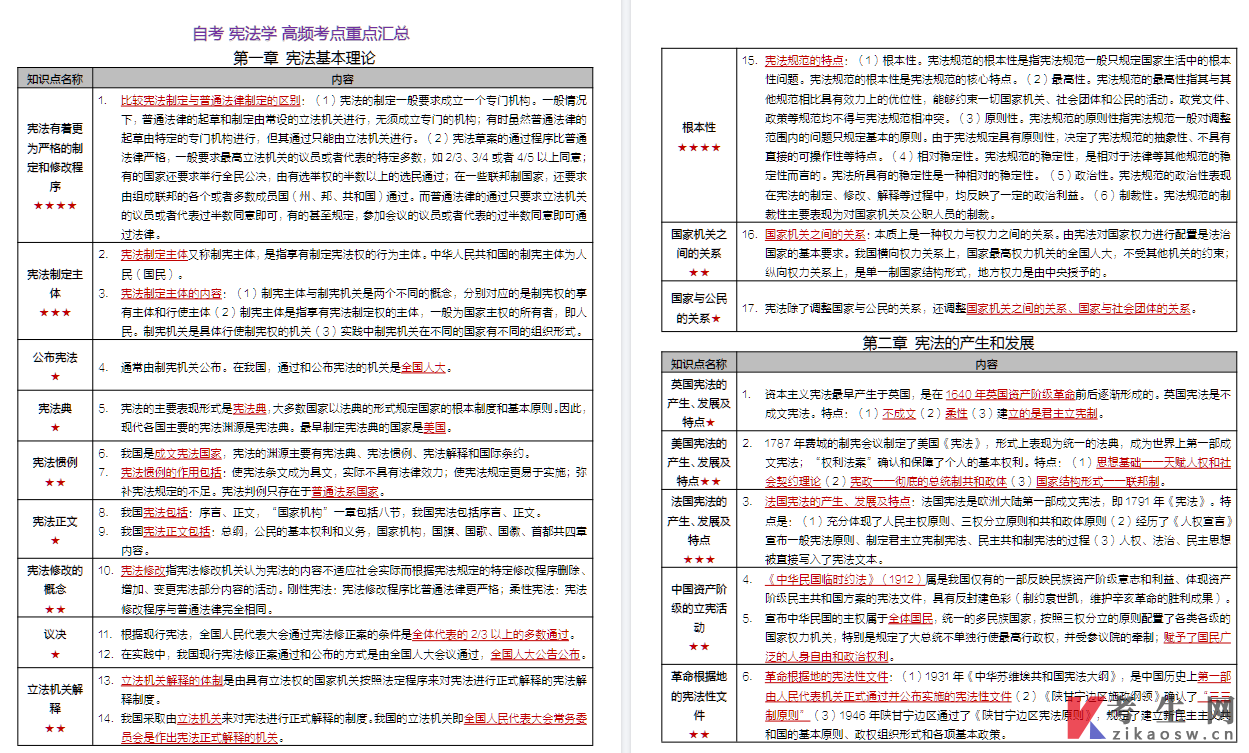Click the three stars under 宪法制定主体

click(x=55, y=312)
